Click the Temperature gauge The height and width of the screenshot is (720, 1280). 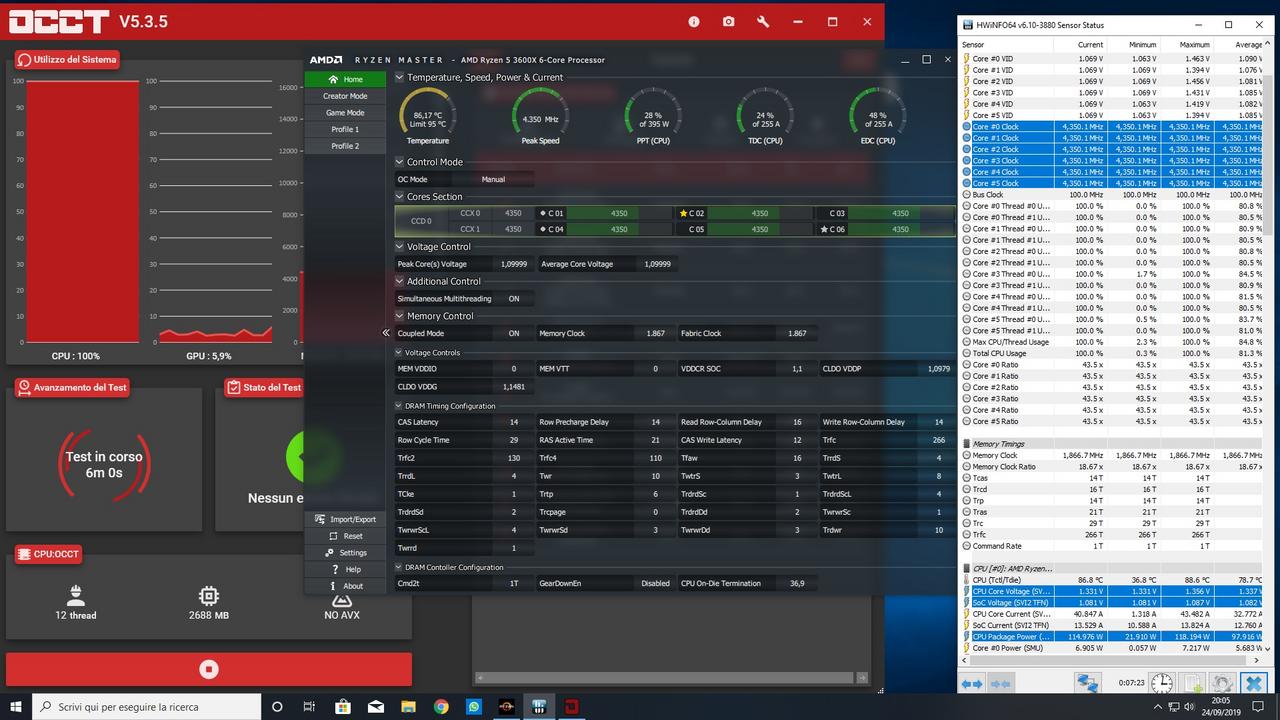[427, 116]
